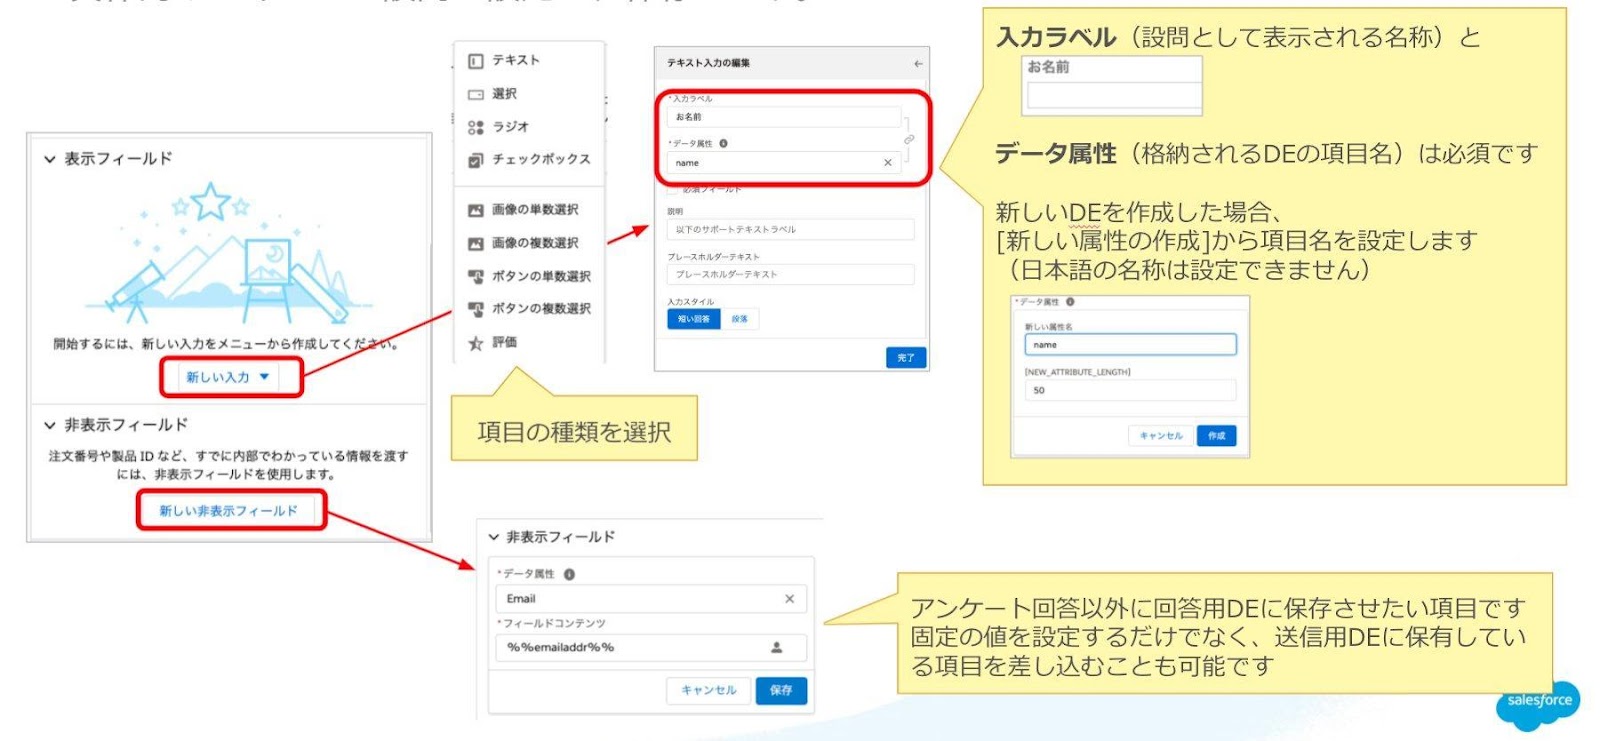Open info tooltip next to データ属性 in edit panel
The height and width of the screenshot is (741, 1600).
[723, 143]
